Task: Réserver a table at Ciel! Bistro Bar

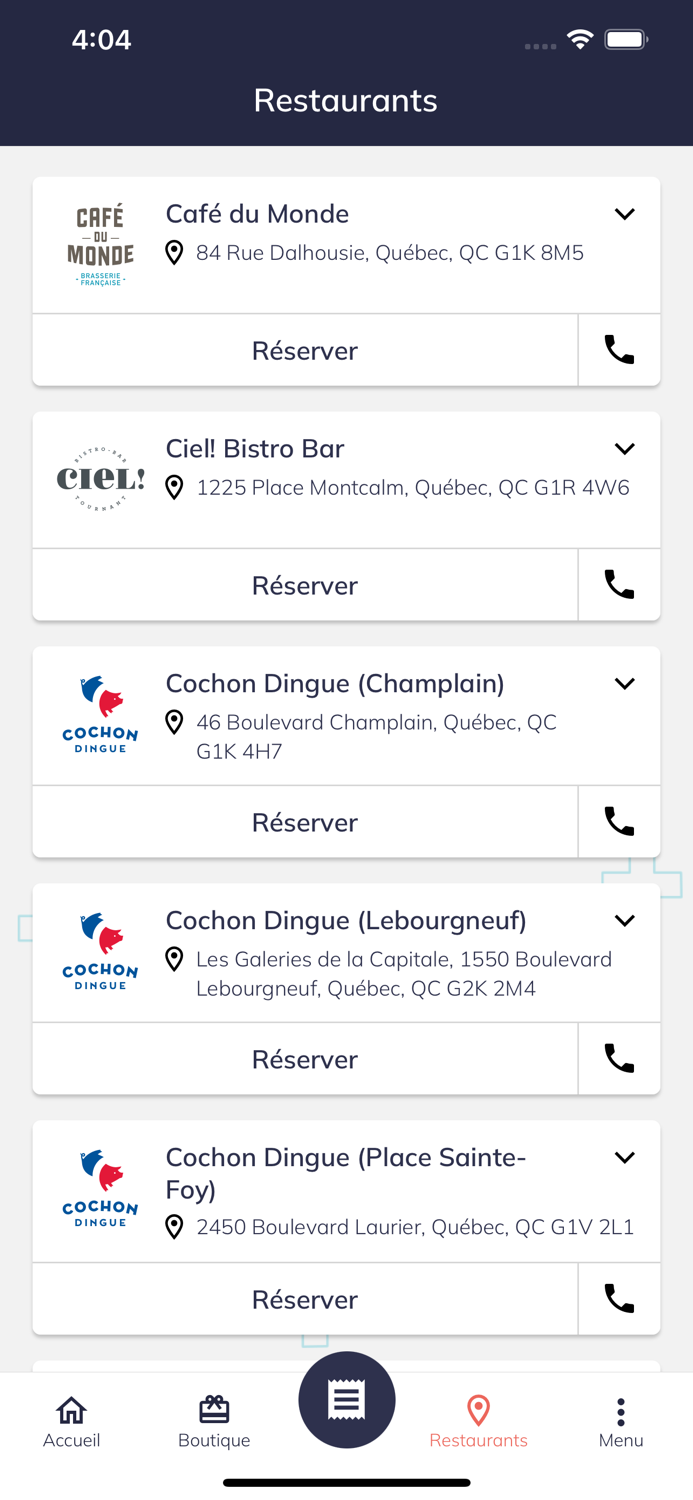Action: point(305,585)
